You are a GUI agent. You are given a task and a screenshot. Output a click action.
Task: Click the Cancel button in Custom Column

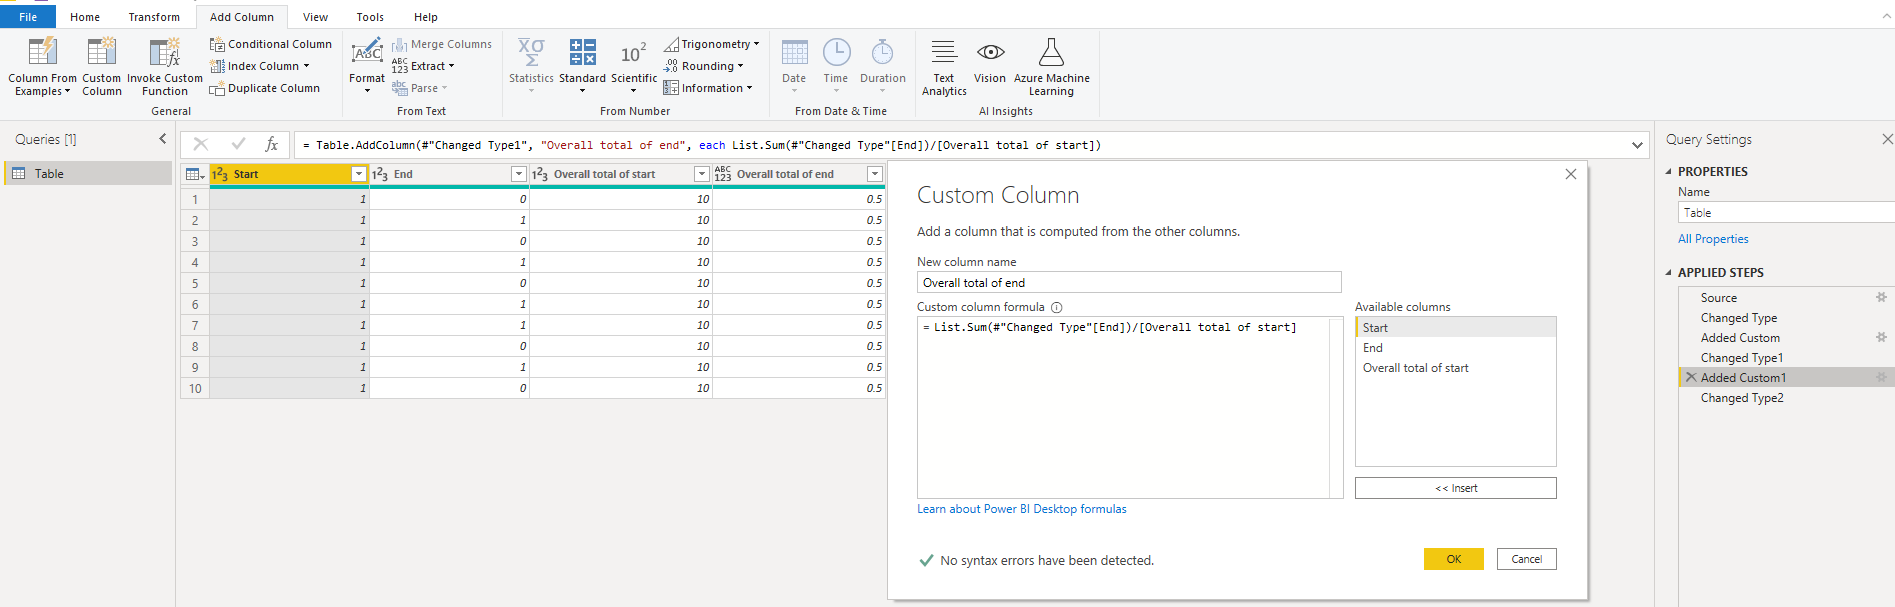(1526, 559)
